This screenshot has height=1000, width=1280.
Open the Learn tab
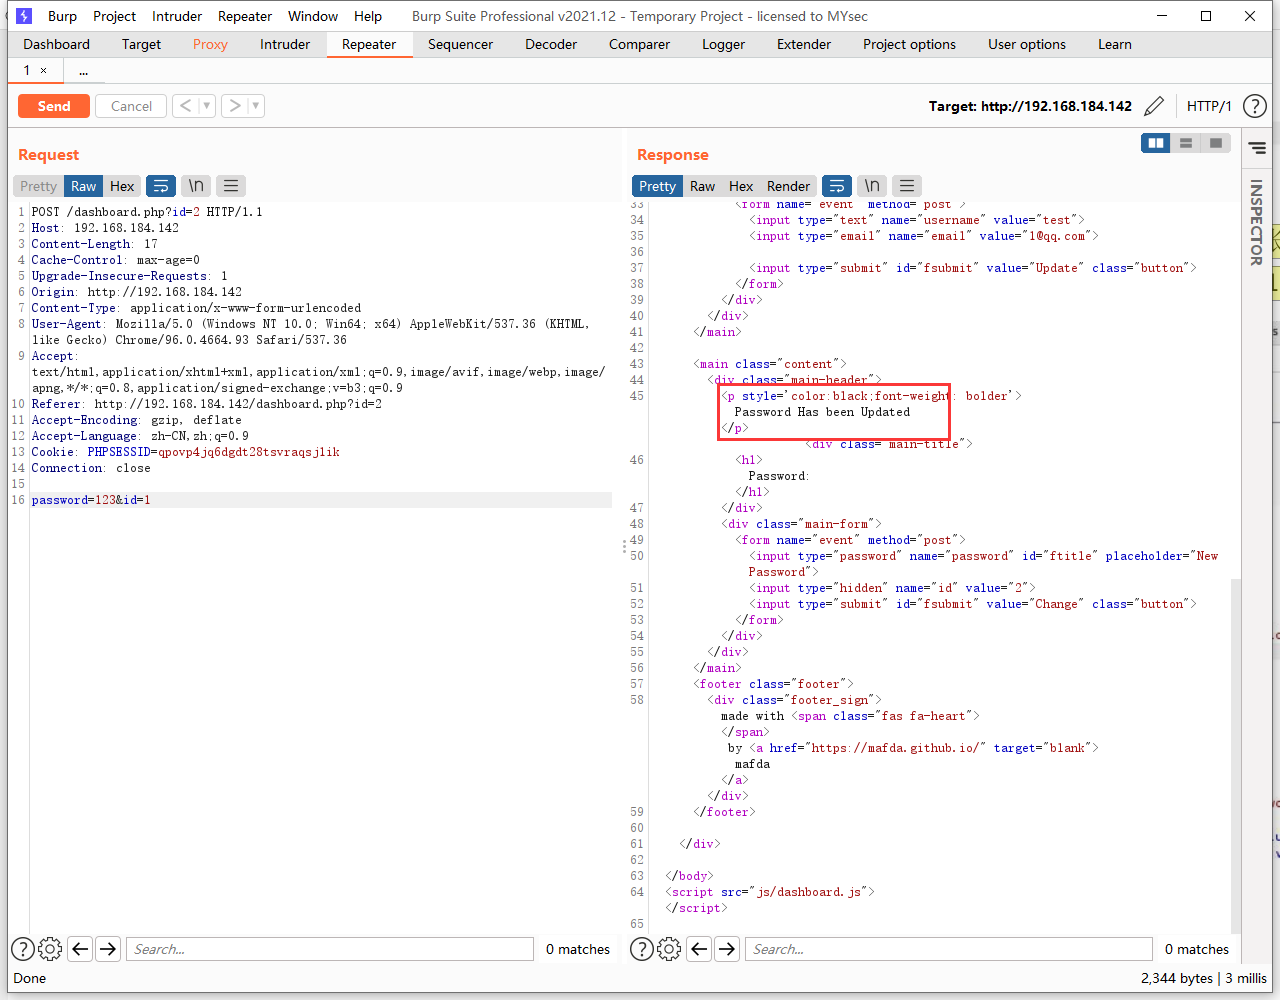[x=1115, y=44]
